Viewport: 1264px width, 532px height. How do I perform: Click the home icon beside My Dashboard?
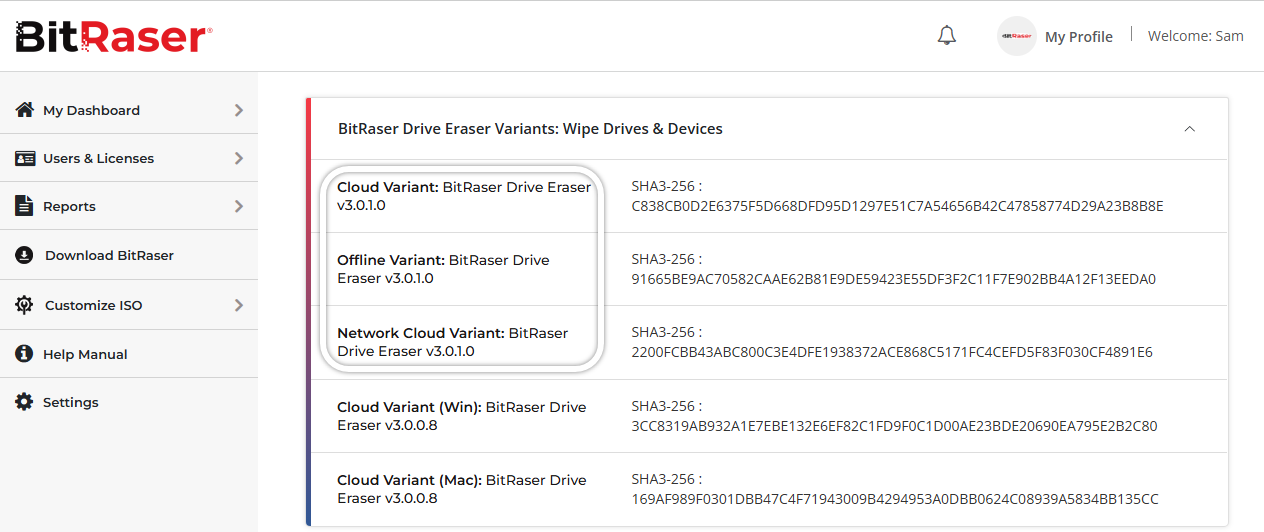[x=25, y=110]
